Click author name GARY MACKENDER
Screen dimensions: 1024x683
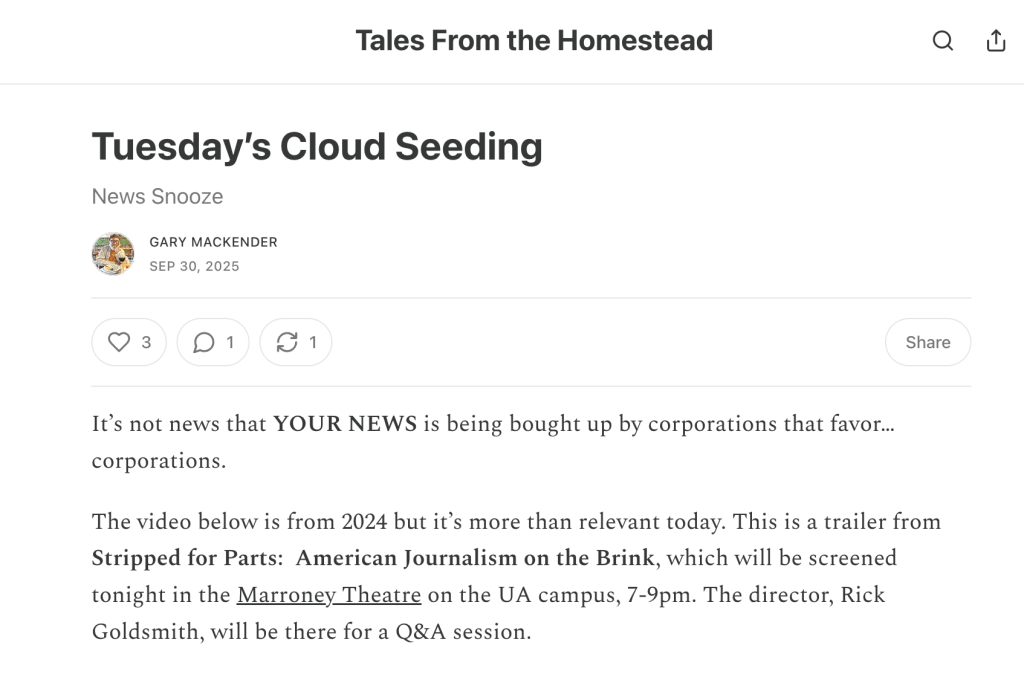click(x=213, y=242)
